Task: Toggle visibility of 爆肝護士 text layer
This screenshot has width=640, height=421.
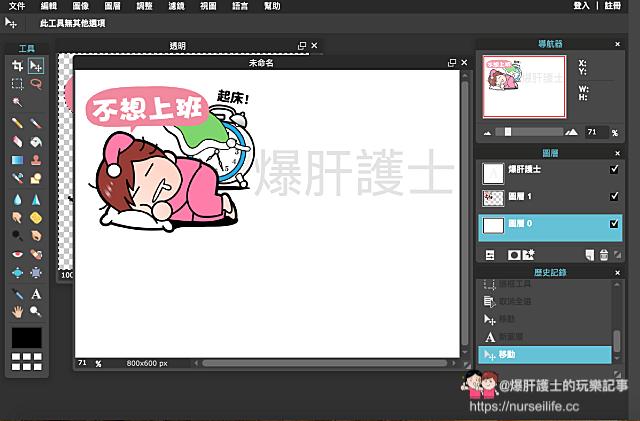Action: (x=614, y=169)
